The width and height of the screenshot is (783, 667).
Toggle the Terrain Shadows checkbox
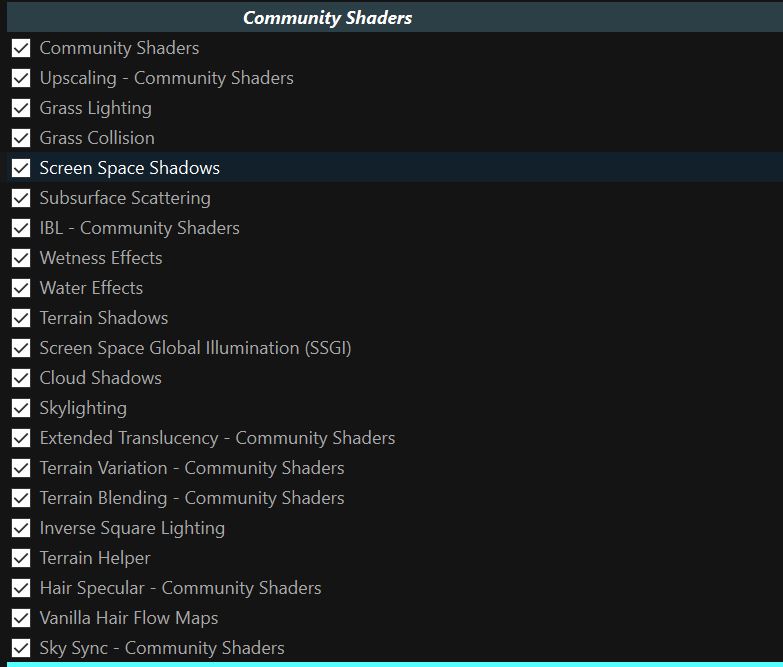coord(21,318)
